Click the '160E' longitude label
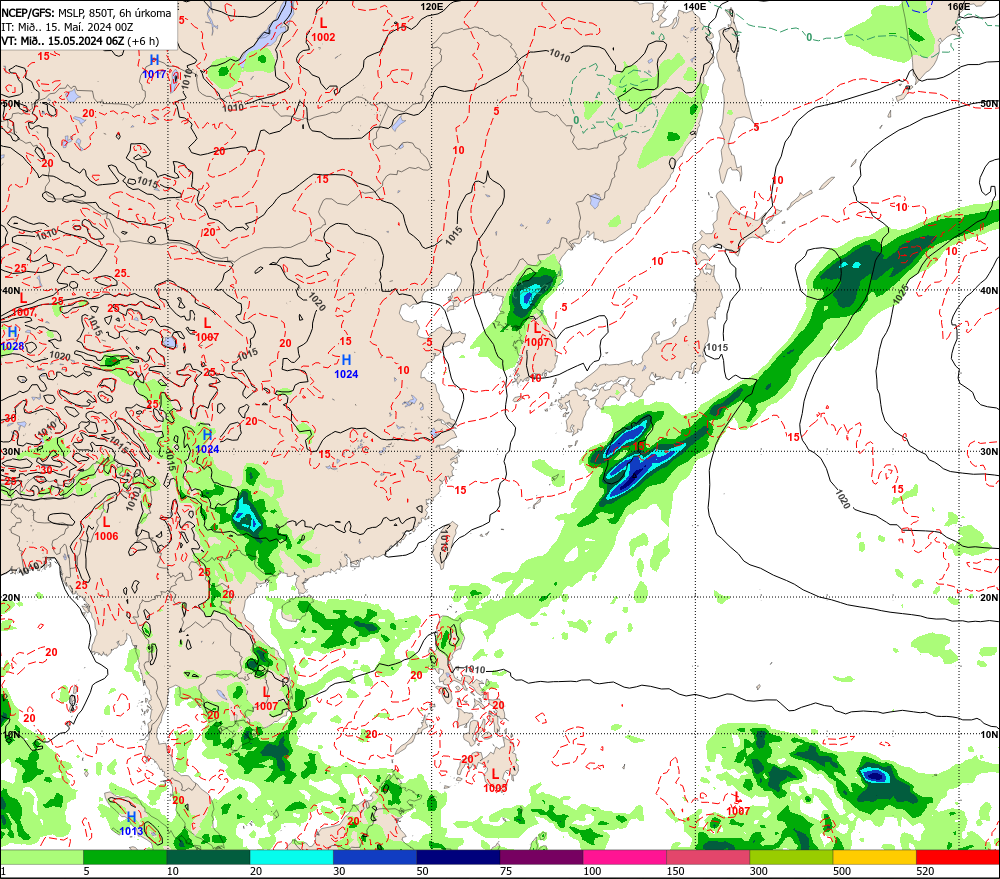This screenshot has height=879, width=1000. pos(959,6)
